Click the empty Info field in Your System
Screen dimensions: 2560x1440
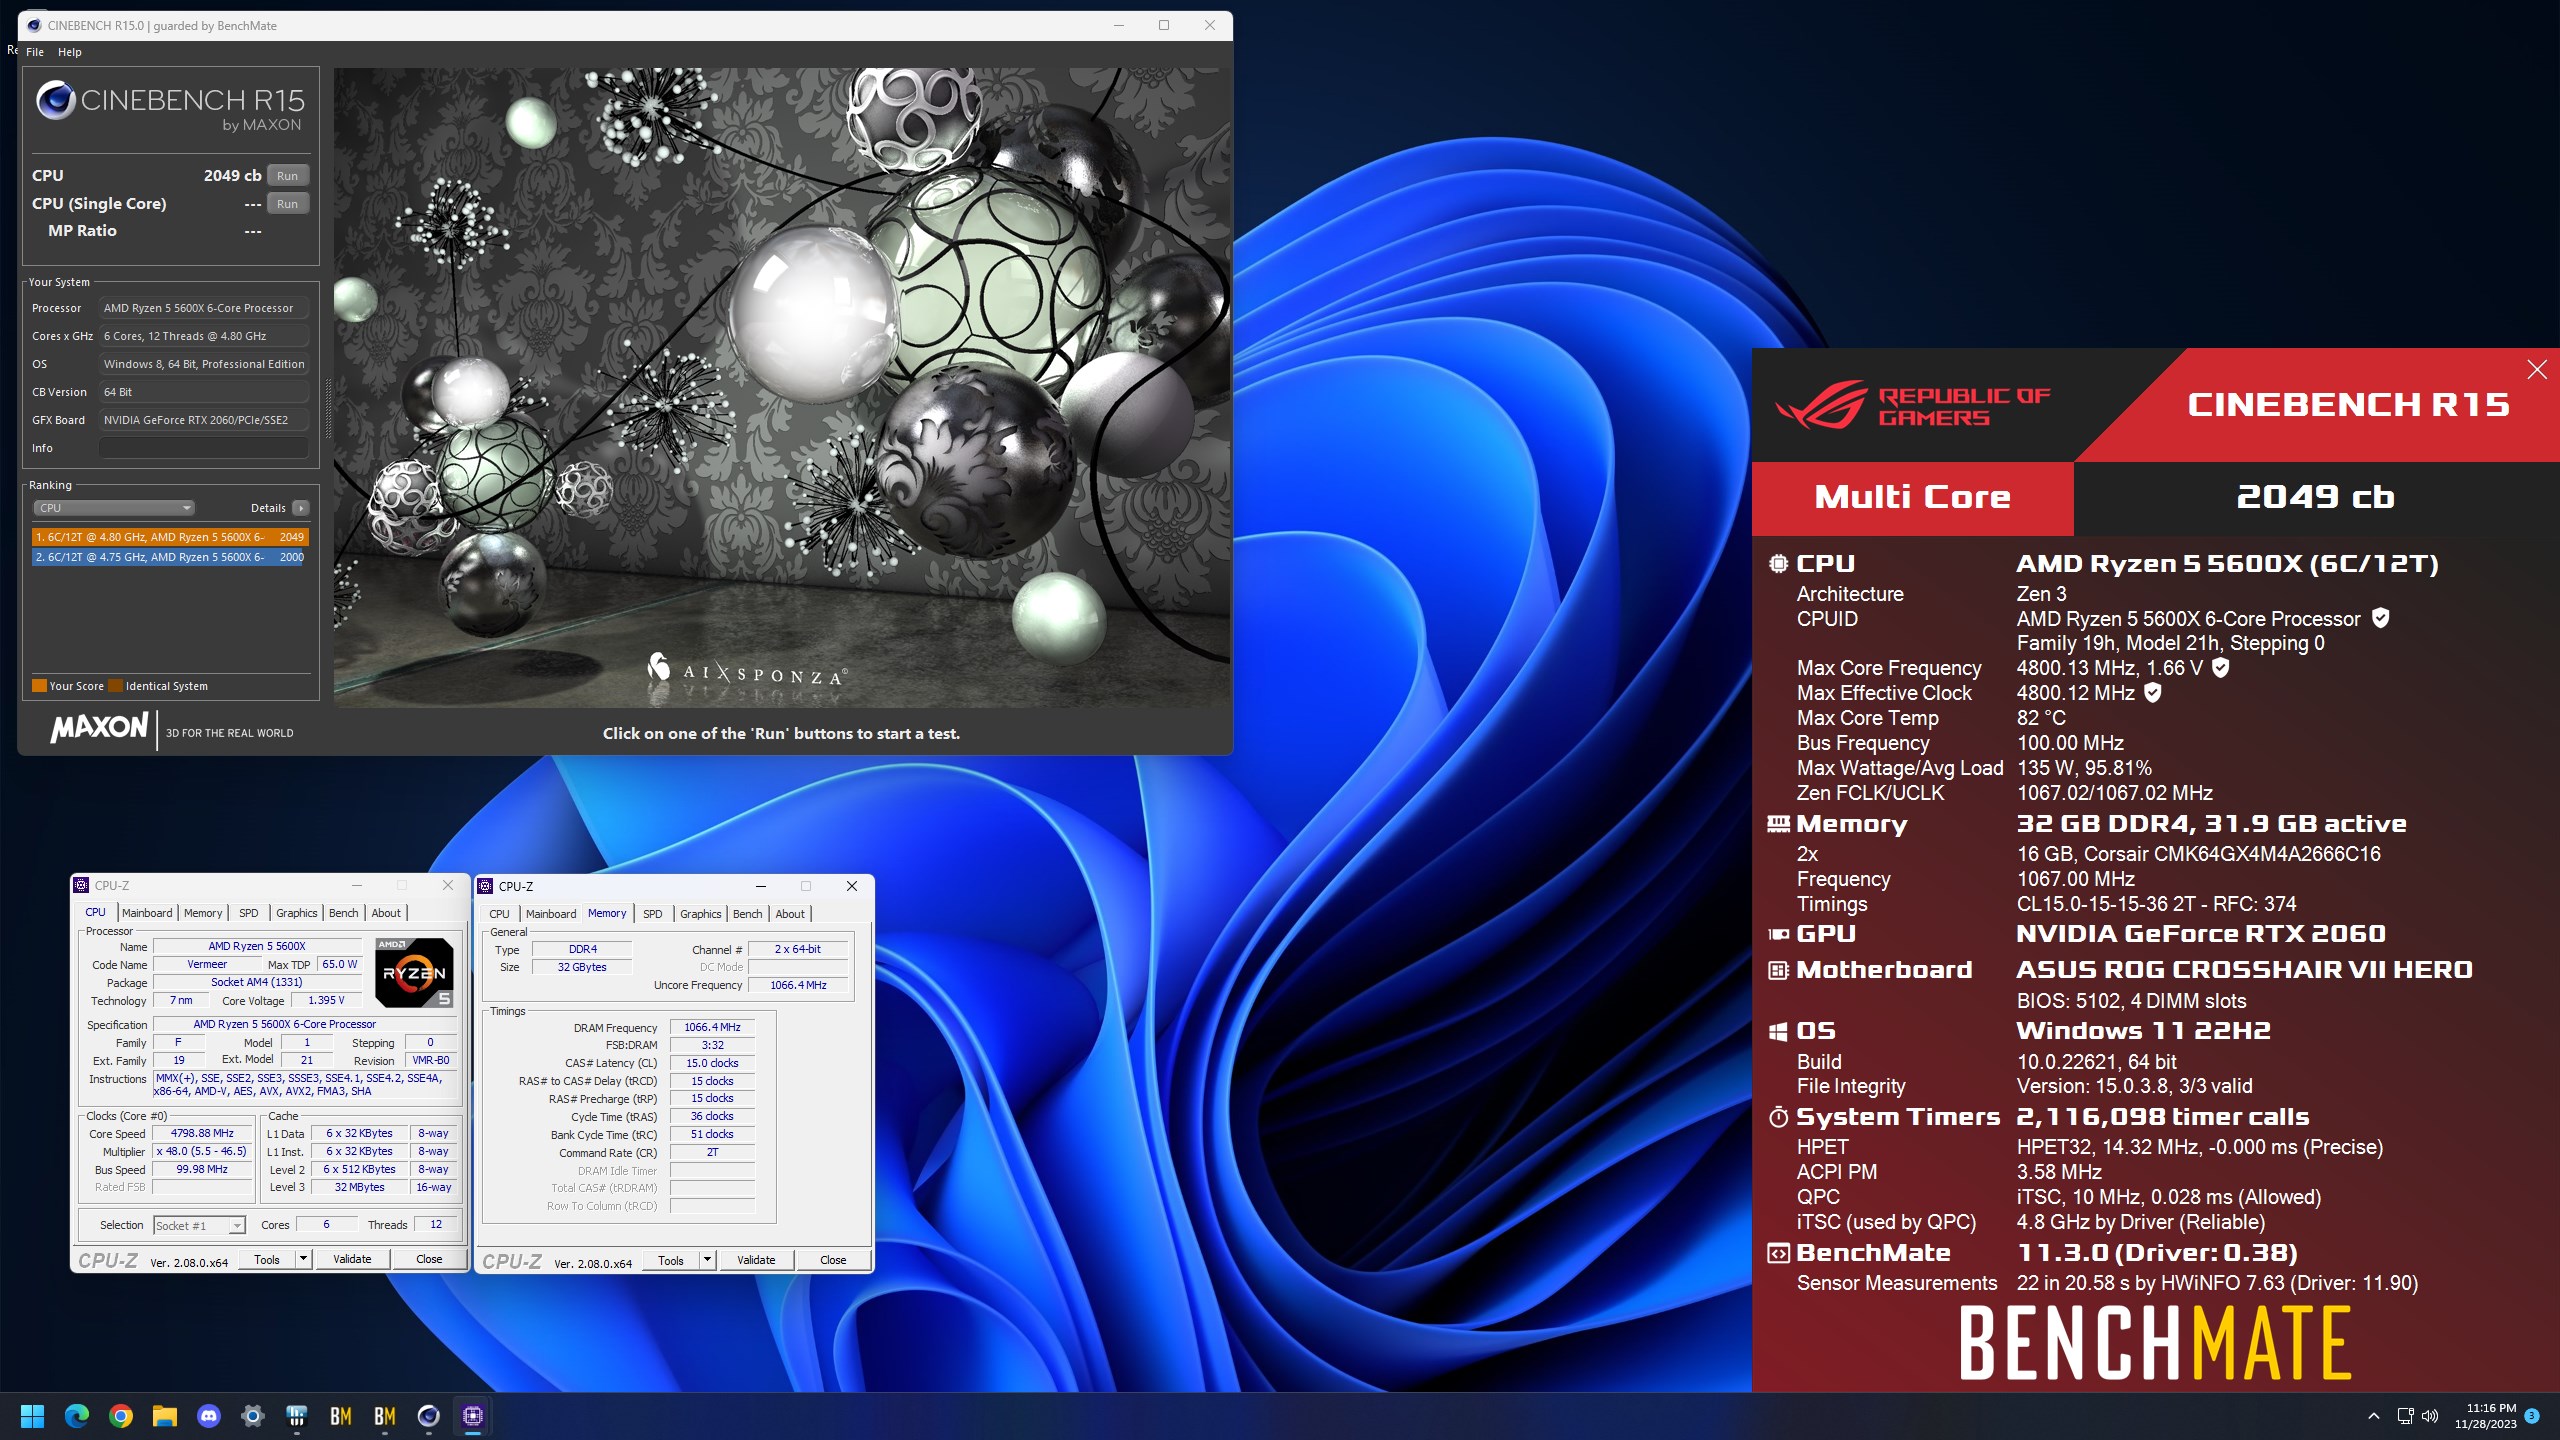(204, 448)
